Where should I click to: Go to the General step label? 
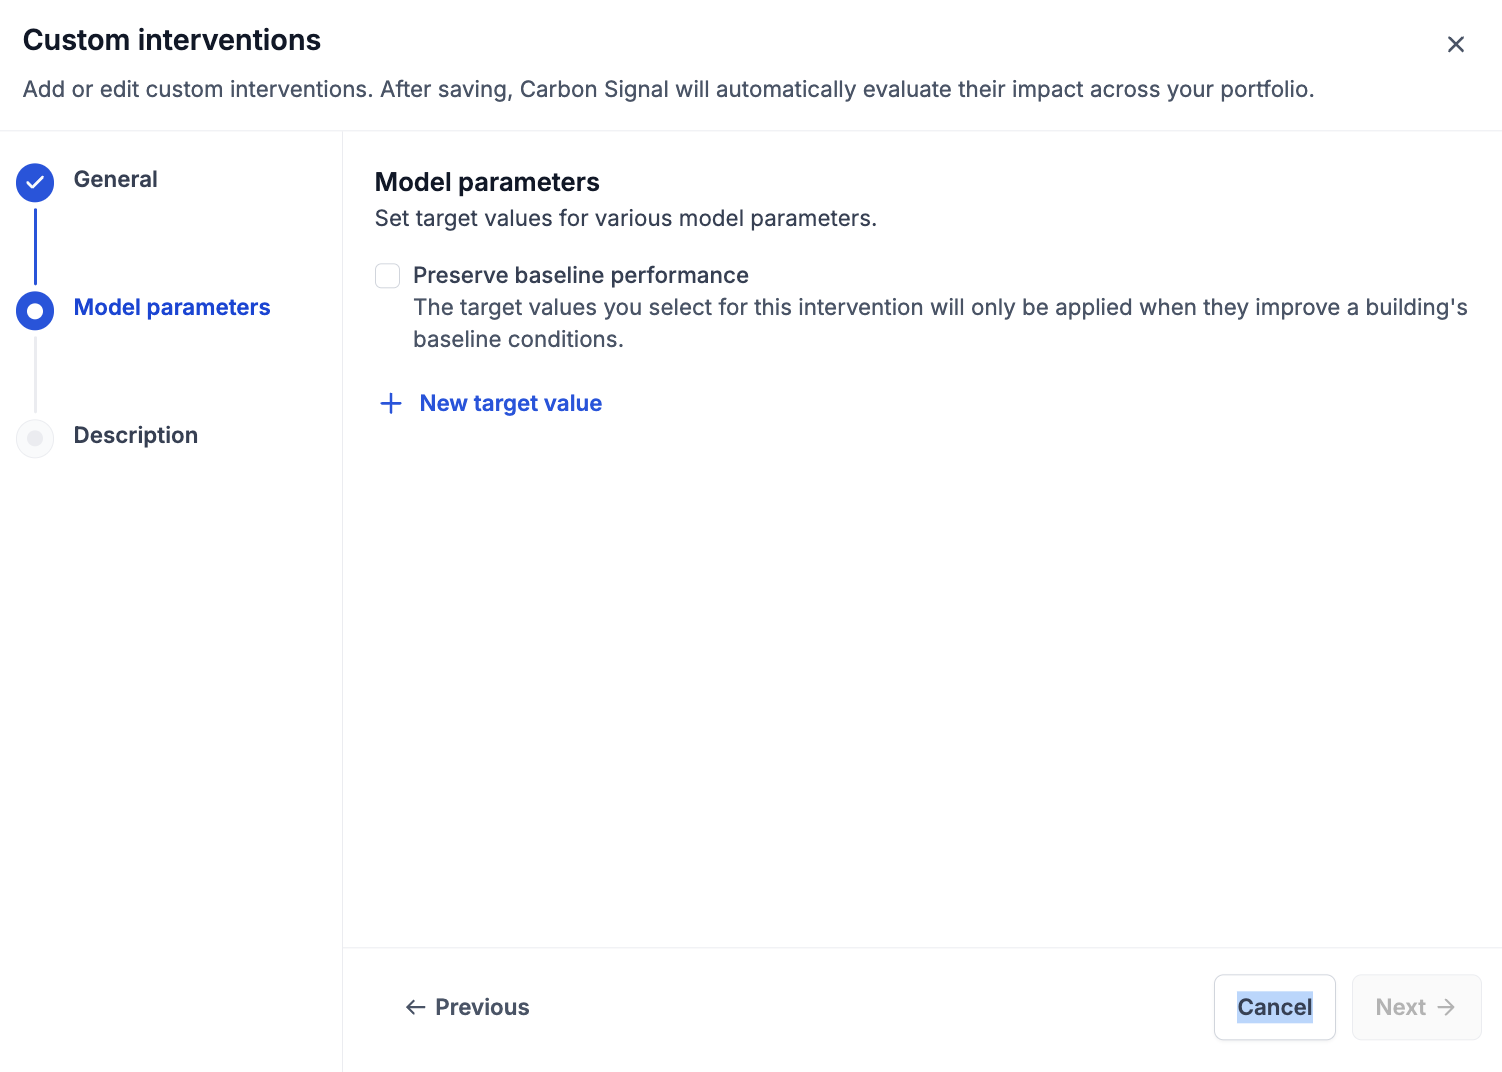(x=115, y=179)
